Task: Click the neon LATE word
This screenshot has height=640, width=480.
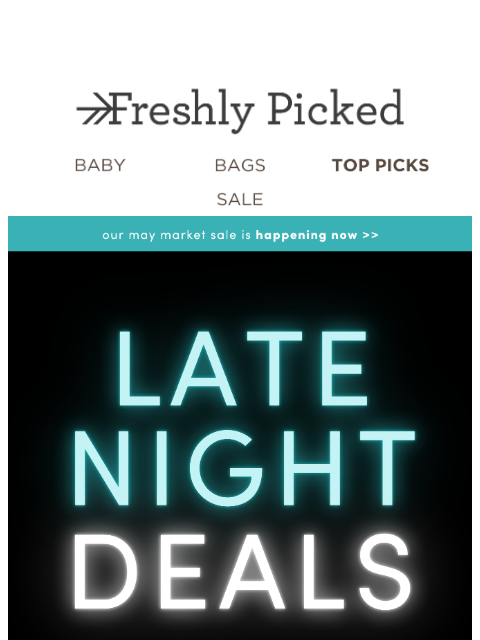Action: coord(243,369)
